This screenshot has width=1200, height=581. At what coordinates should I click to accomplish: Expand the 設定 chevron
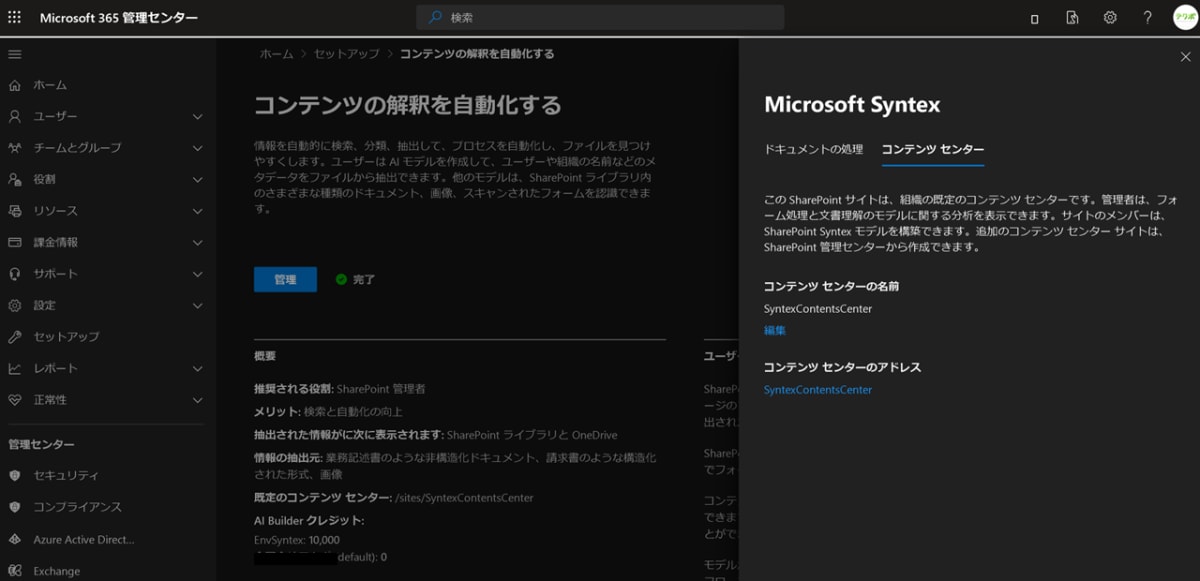pyautogui.click(x=197, y=305)
